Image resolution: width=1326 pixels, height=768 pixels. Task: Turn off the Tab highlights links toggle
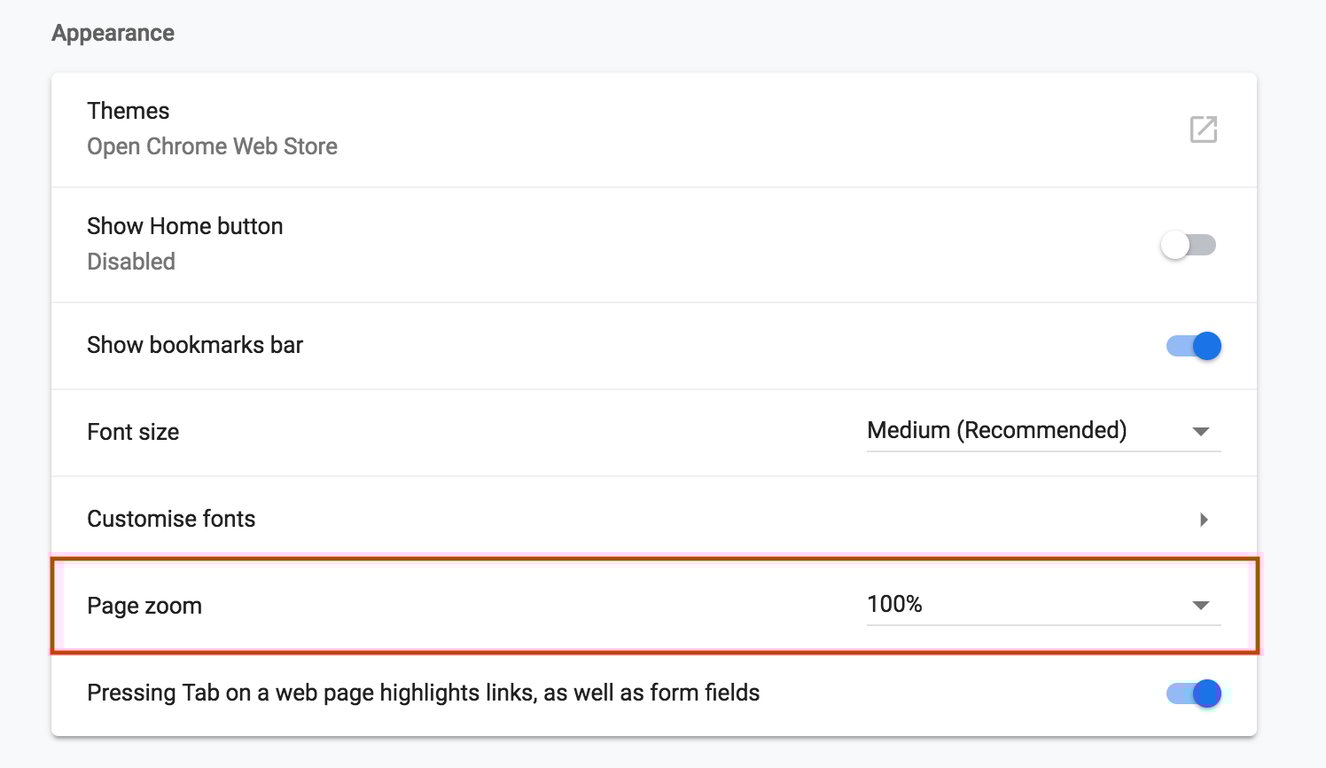(x=1194, y=693)
